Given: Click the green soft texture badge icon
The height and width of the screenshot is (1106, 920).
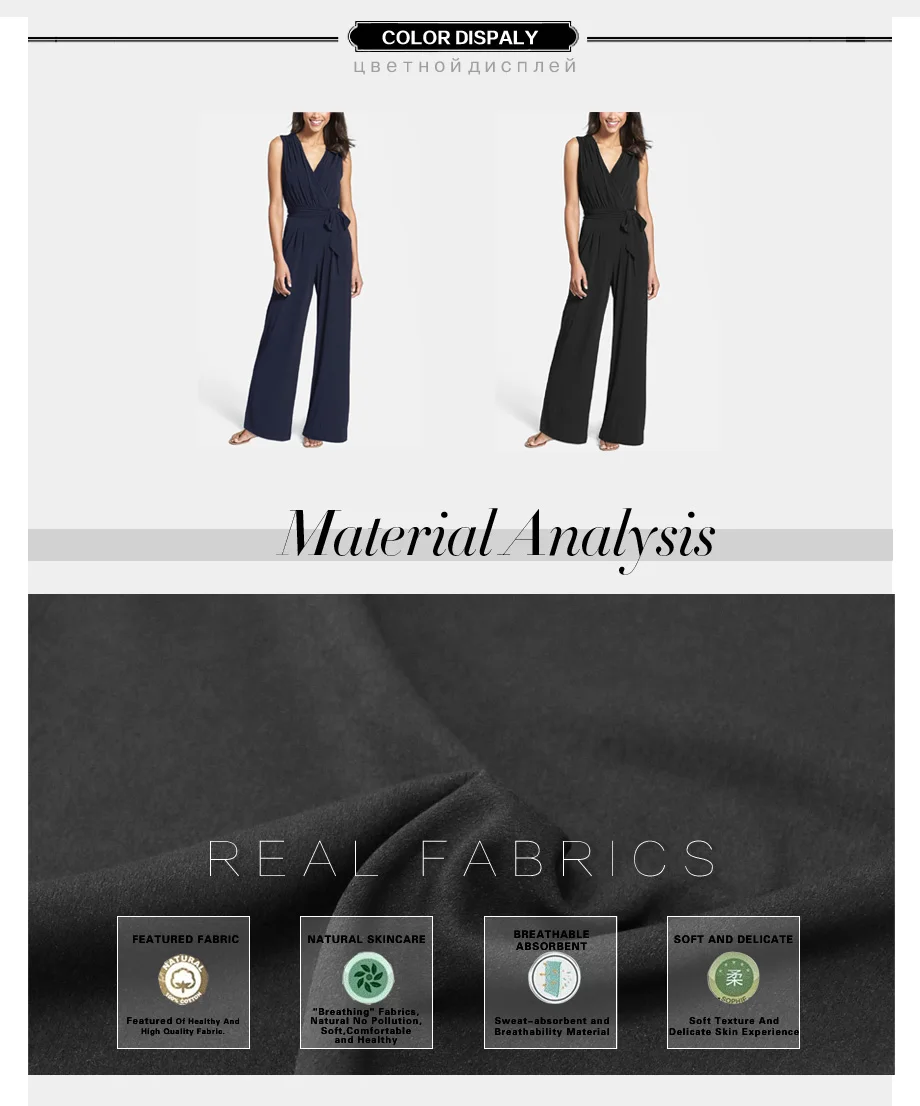Looking at the screenshot, I should (733, 978).
